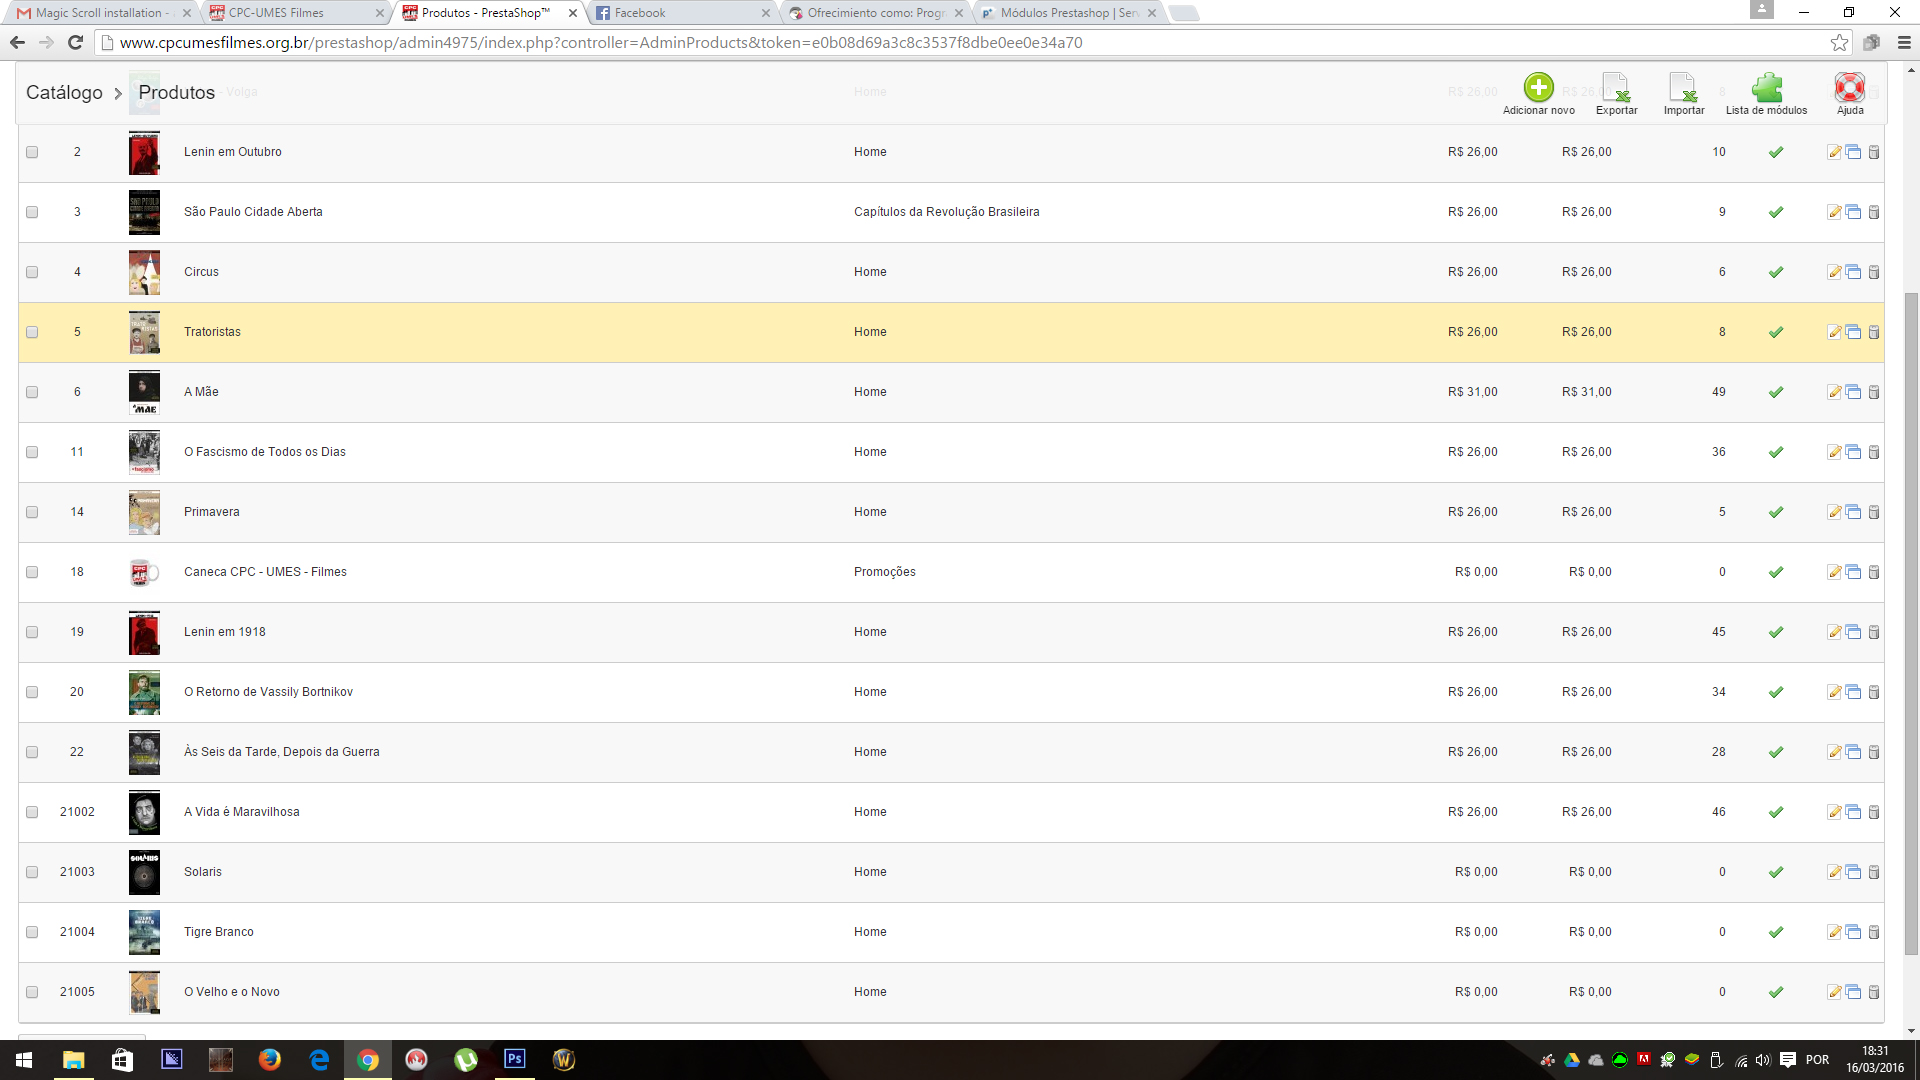The width and height of the screenshot is (1920, 1080).
Task: Click the Ajuda lifebuoy icon
Action: 1849,88
